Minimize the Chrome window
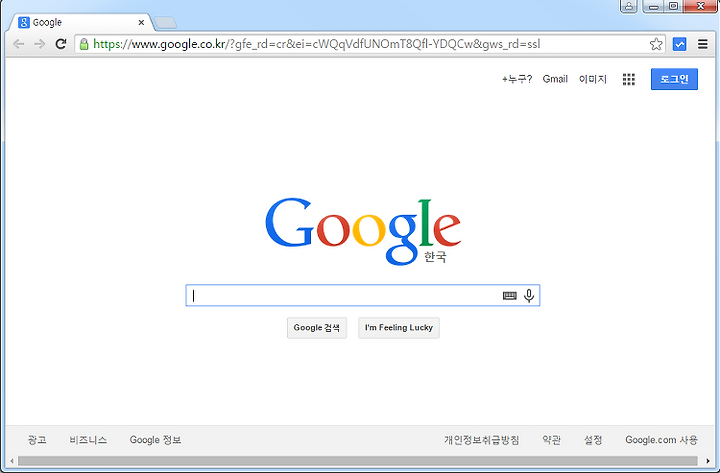The width and height of the screenshot is (720, 473). (653, 6)
